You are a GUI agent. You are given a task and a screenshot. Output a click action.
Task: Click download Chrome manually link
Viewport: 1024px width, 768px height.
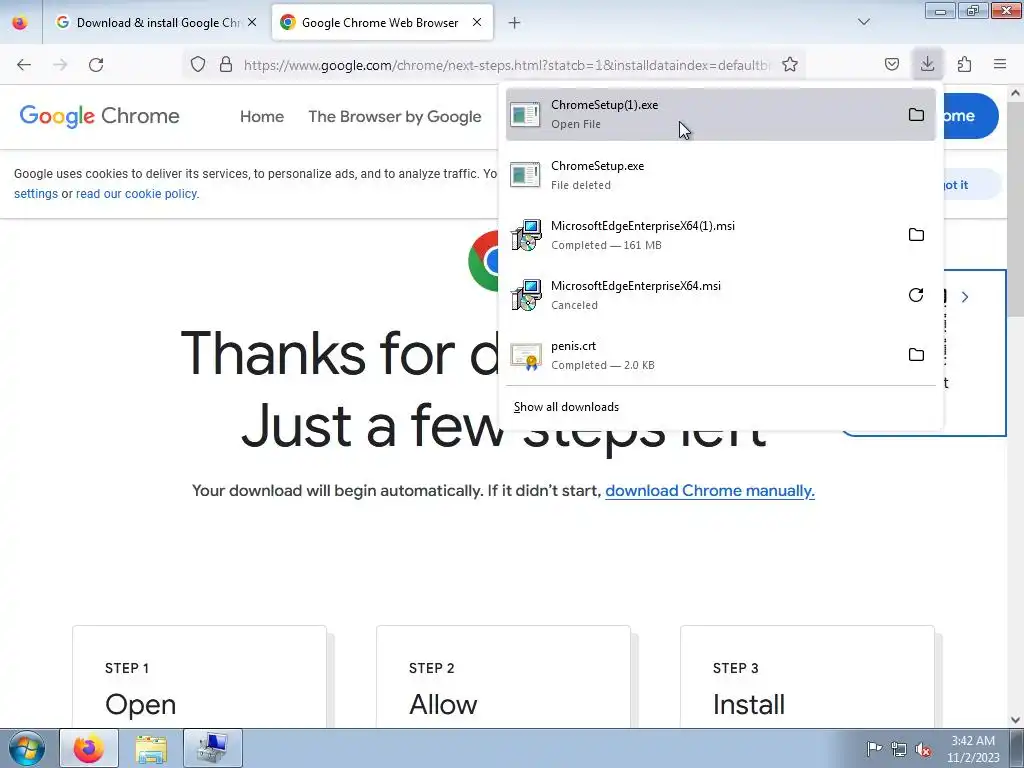coord(710,490)
